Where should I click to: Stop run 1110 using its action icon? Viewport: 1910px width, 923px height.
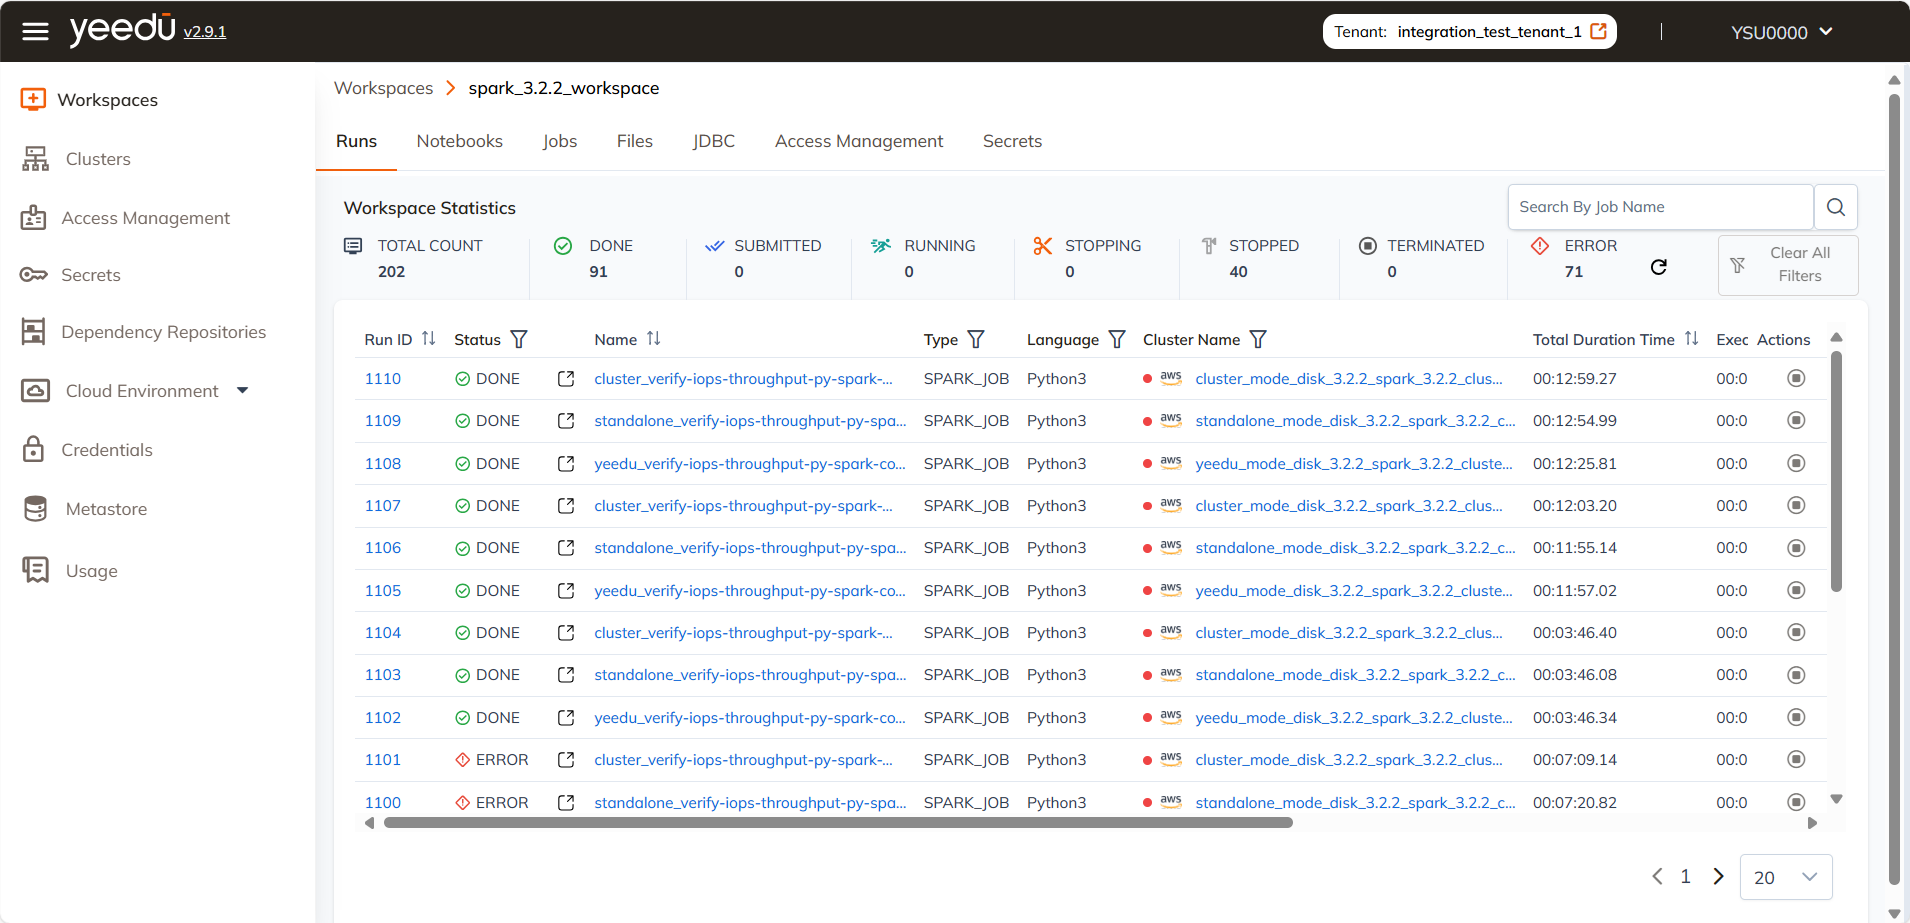(1795, 378)
